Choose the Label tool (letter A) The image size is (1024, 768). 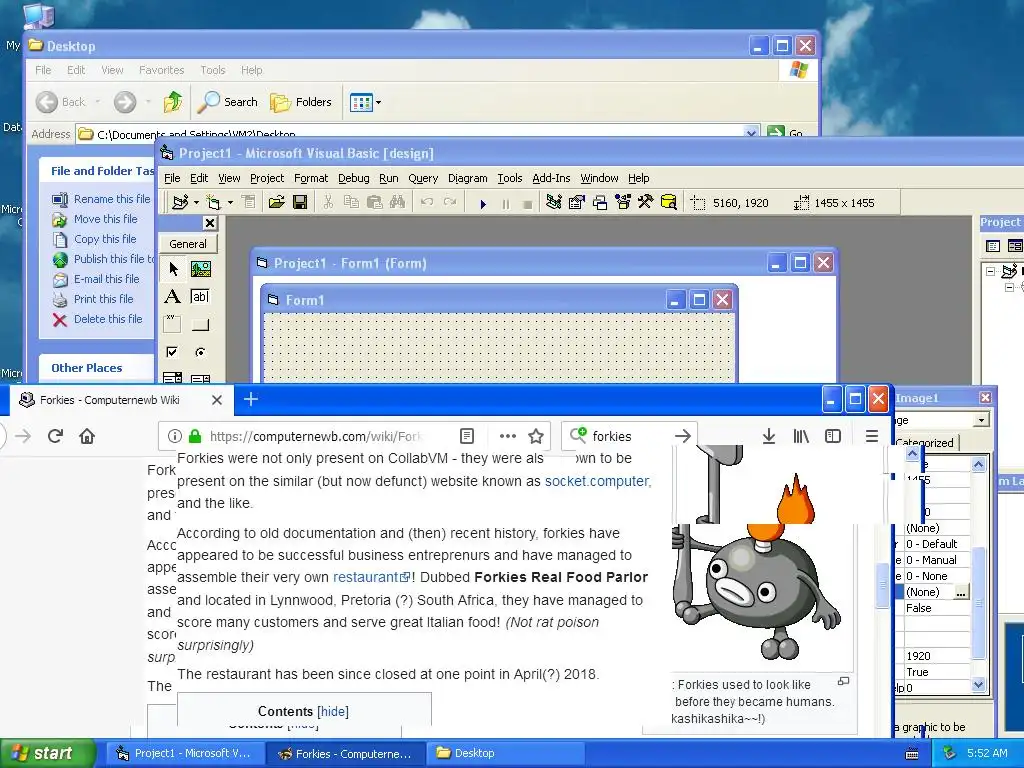click(x=172, y=296)
